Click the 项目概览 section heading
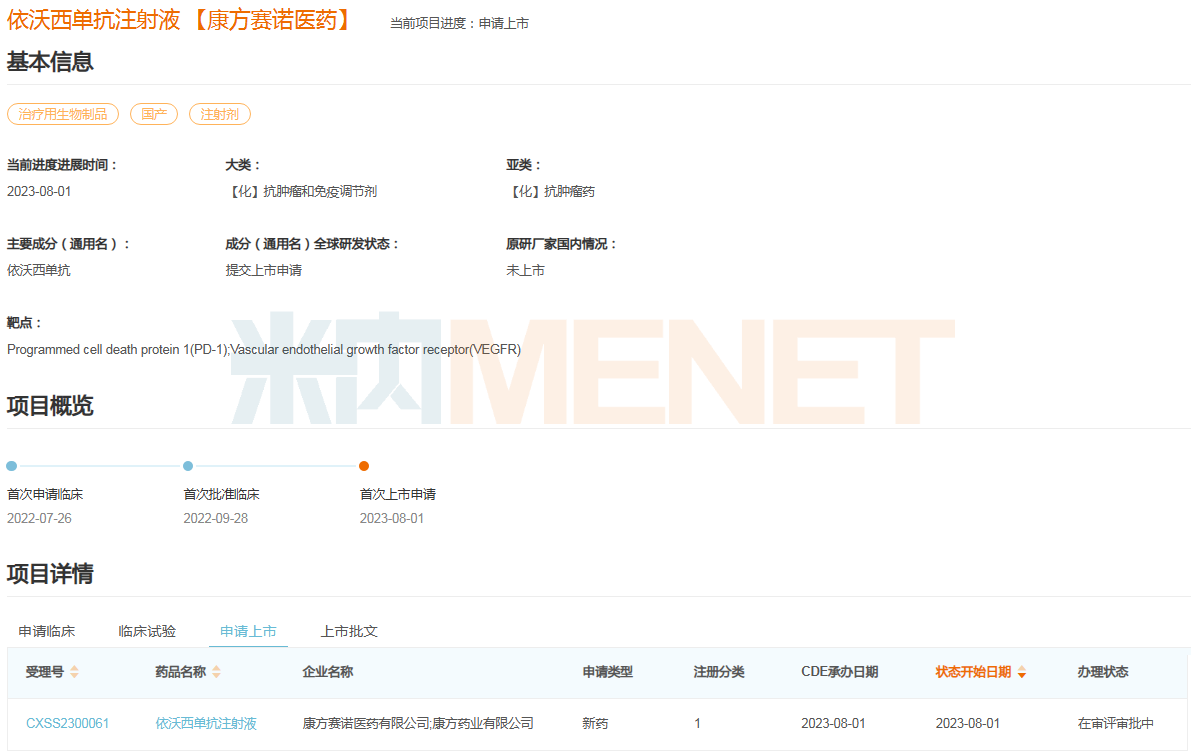 50,405
